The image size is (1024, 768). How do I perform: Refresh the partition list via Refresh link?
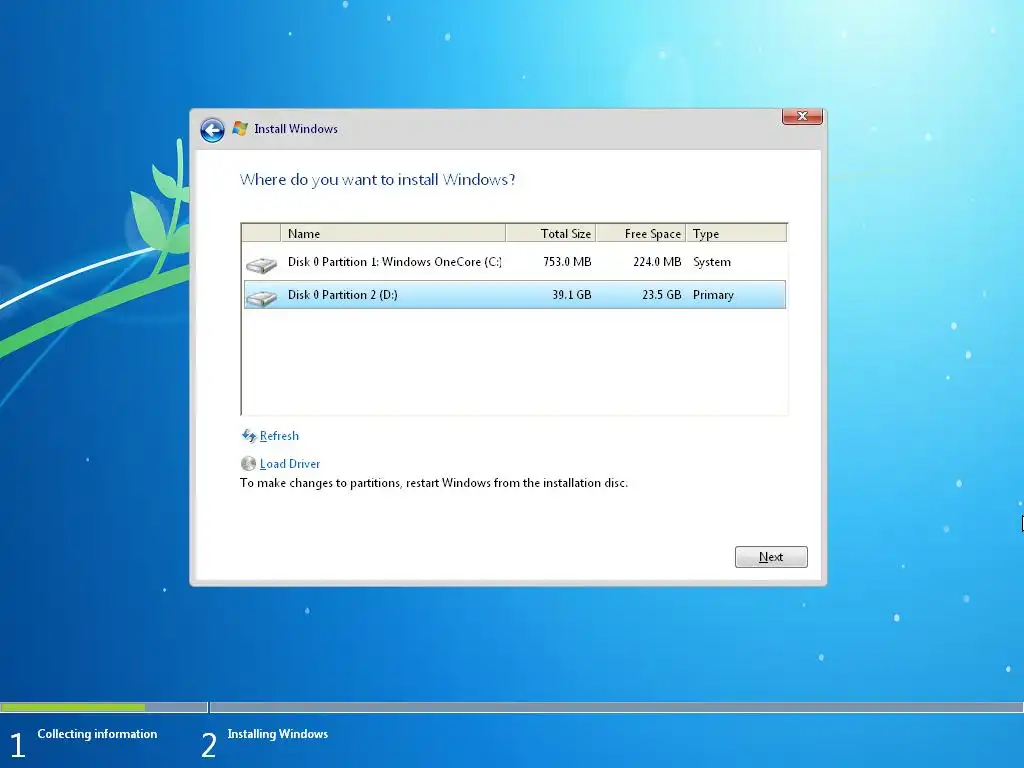tap(279, 436)
